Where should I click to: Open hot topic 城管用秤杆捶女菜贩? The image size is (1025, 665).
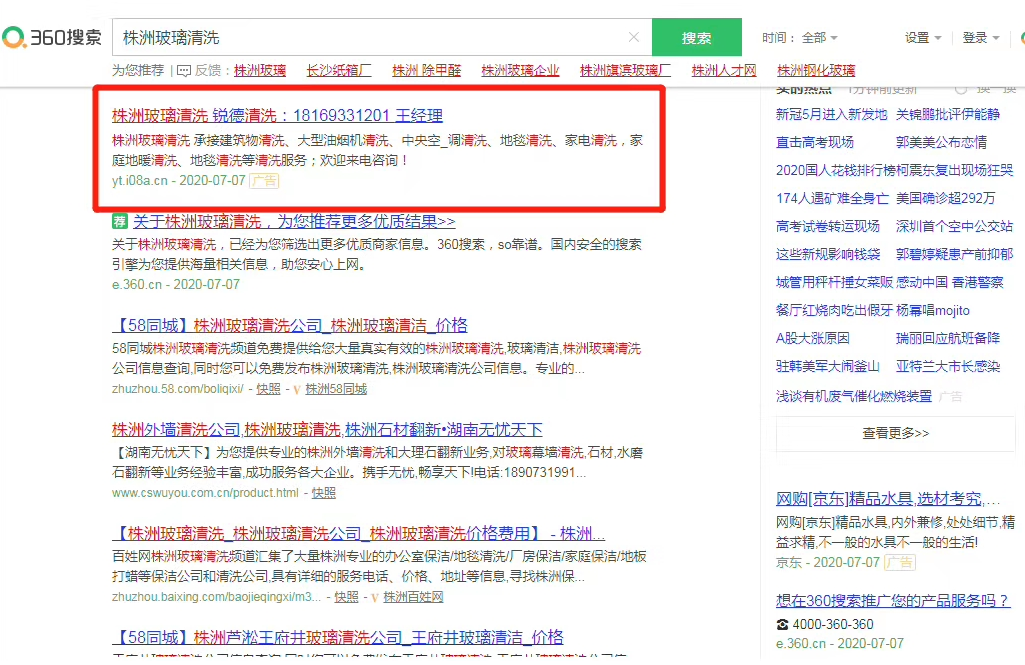coord(835,282)
